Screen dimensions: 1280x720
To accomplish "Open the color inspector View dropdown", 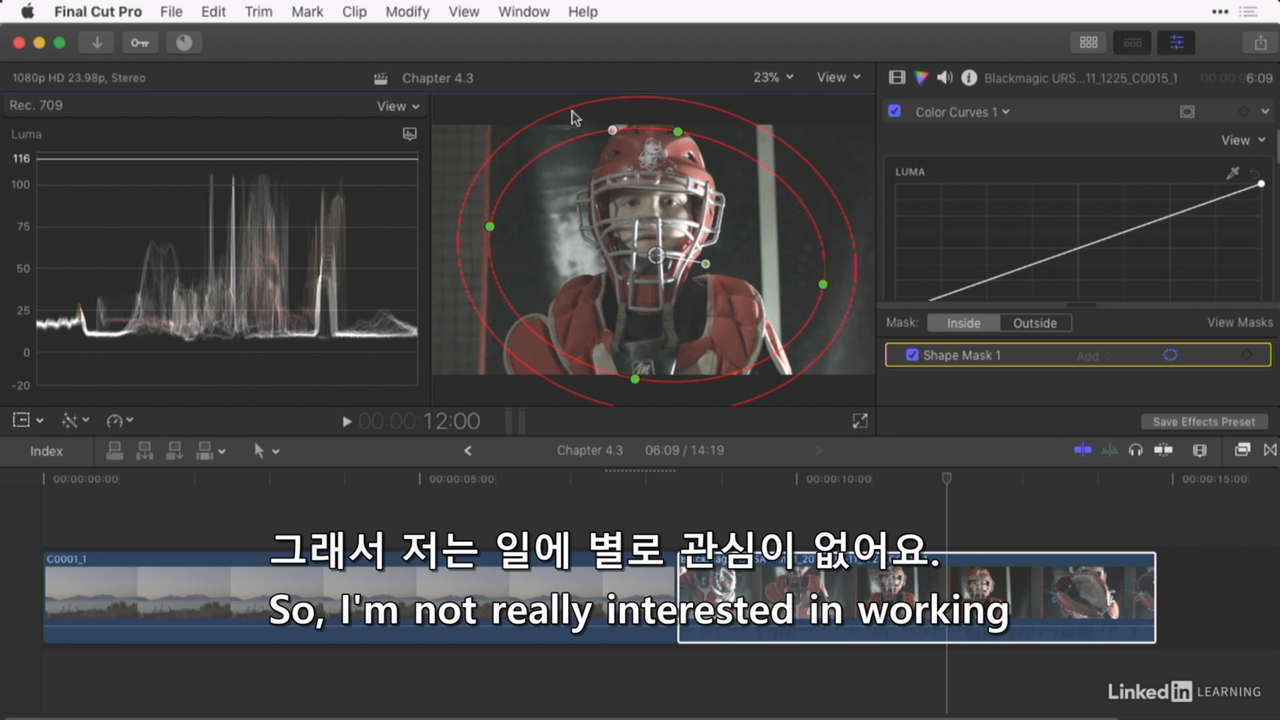I will point(1243,140).
